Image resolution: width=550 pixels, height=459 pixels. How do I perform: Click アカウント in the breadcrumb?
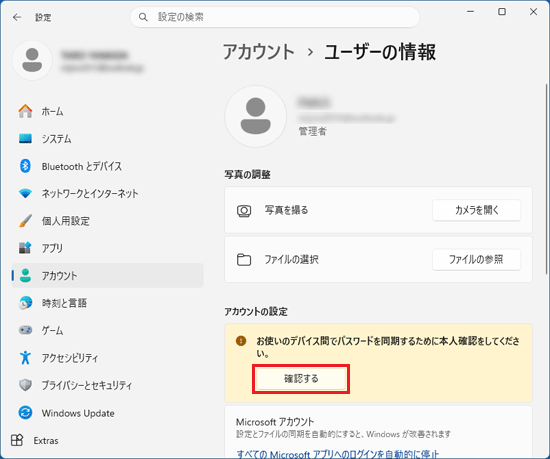coord(259,52)
